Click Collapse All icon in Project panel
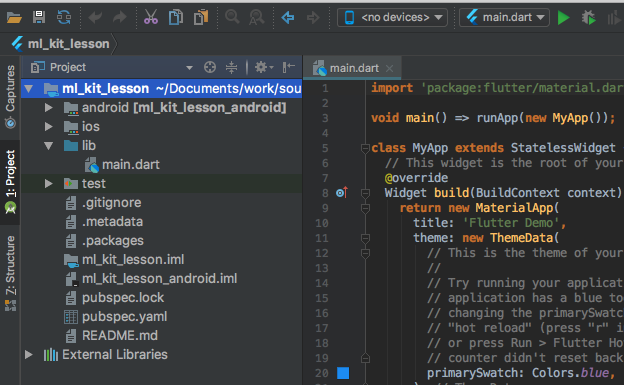The image size is (624, 385). click(231, 67)
